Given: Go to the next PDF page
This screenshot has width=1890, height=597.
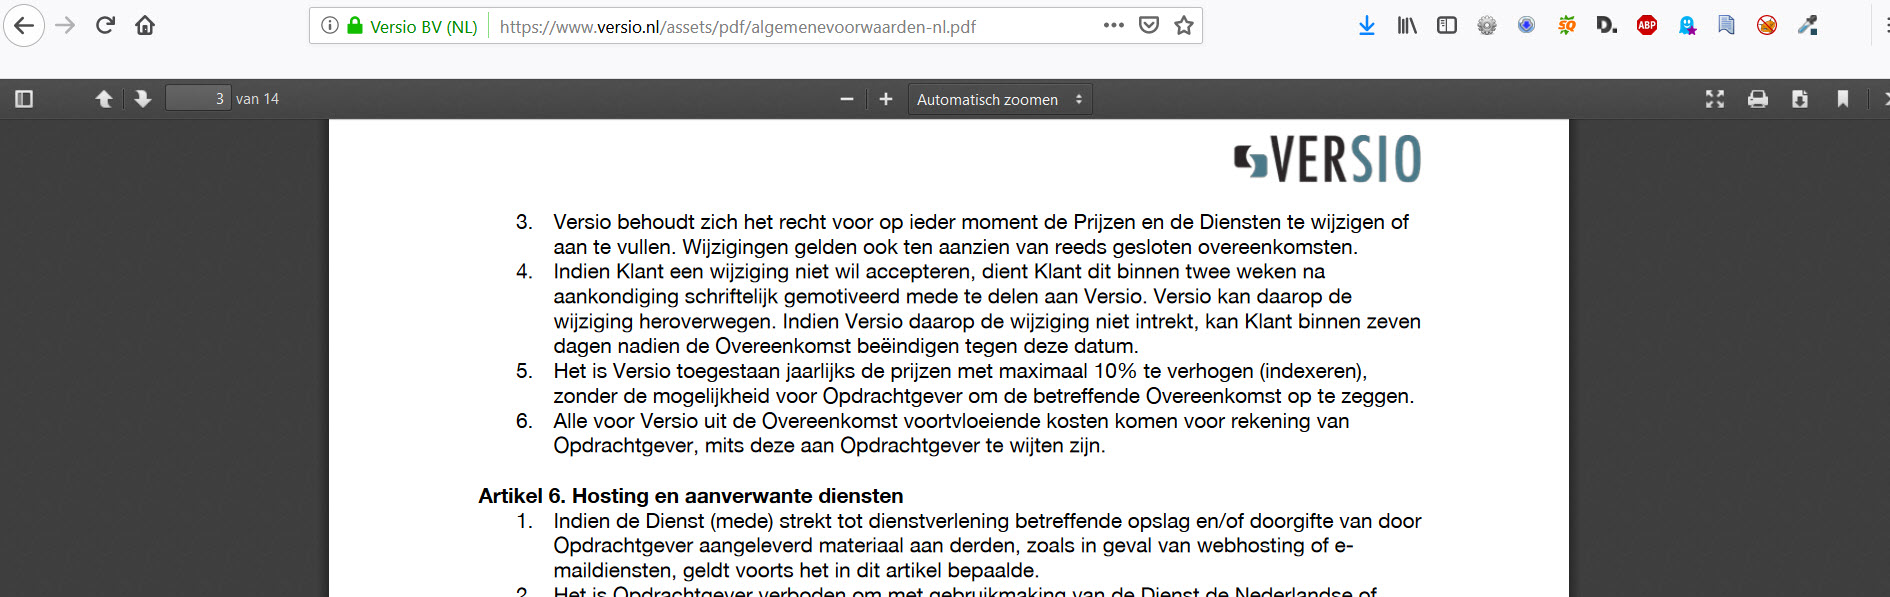Looking at the screenshot, I should [x=143, y=99].
